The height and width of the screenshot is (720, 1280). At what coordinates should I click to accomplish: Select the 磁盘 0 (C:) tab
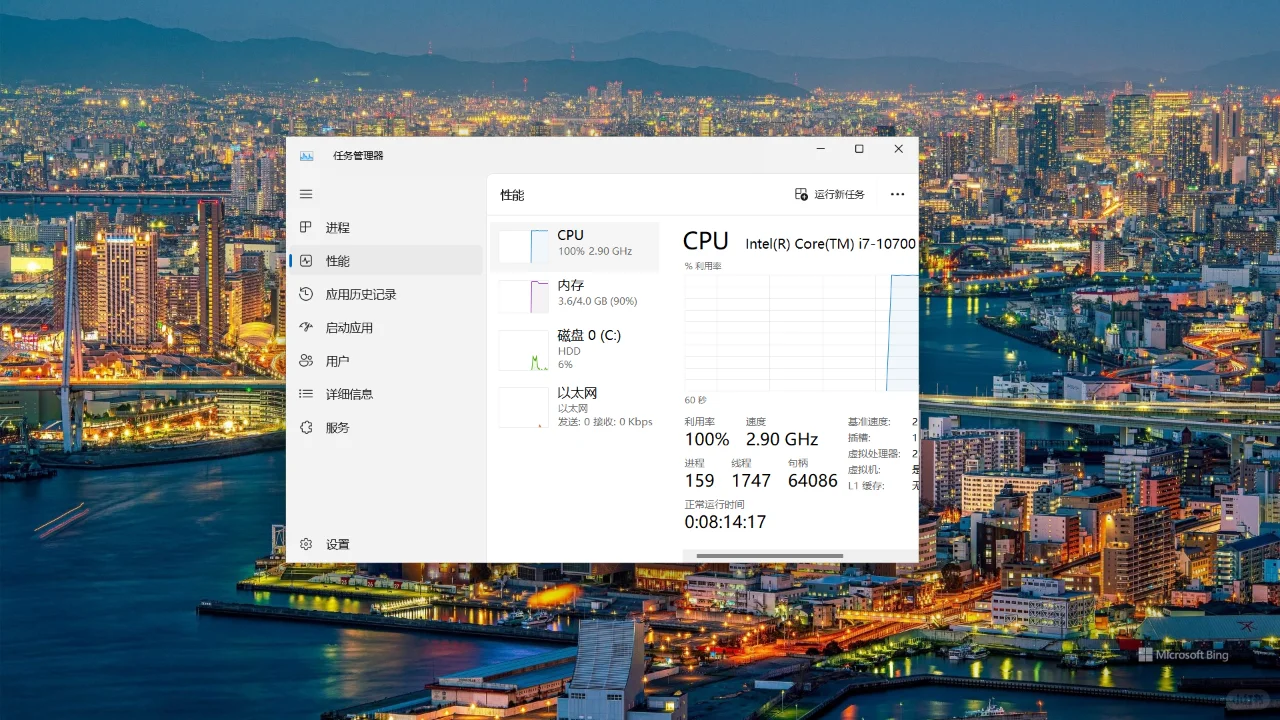pyautogui.click(x=575, y=349)
